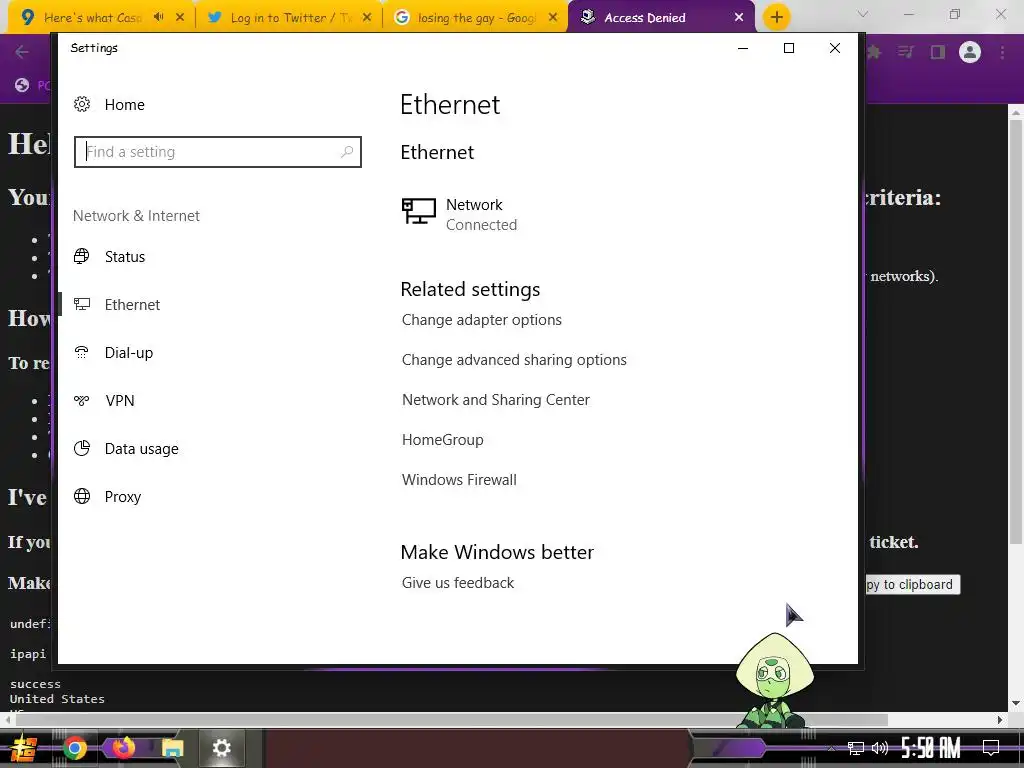Click the browser back arrow
The width and height of the screenshot is (1024, 768).
22,52
